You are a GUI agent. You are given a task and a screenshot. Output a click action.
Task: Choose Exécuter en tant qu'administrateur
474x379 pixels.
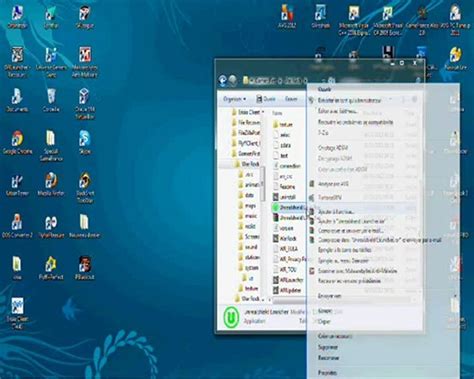click(349, 100)
